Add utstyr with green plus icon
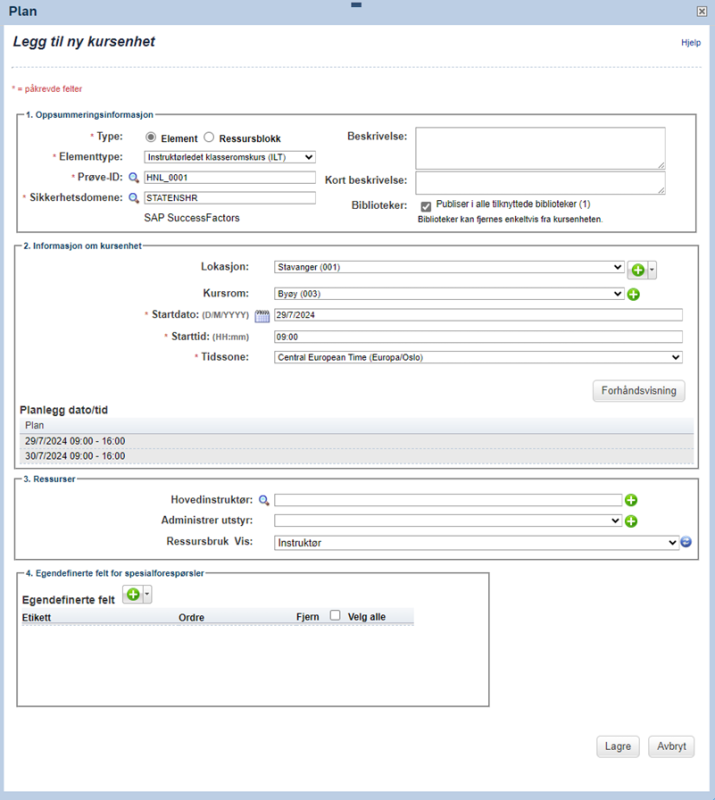The width and height of the screenshot is (715, 800). coord(631,521)
